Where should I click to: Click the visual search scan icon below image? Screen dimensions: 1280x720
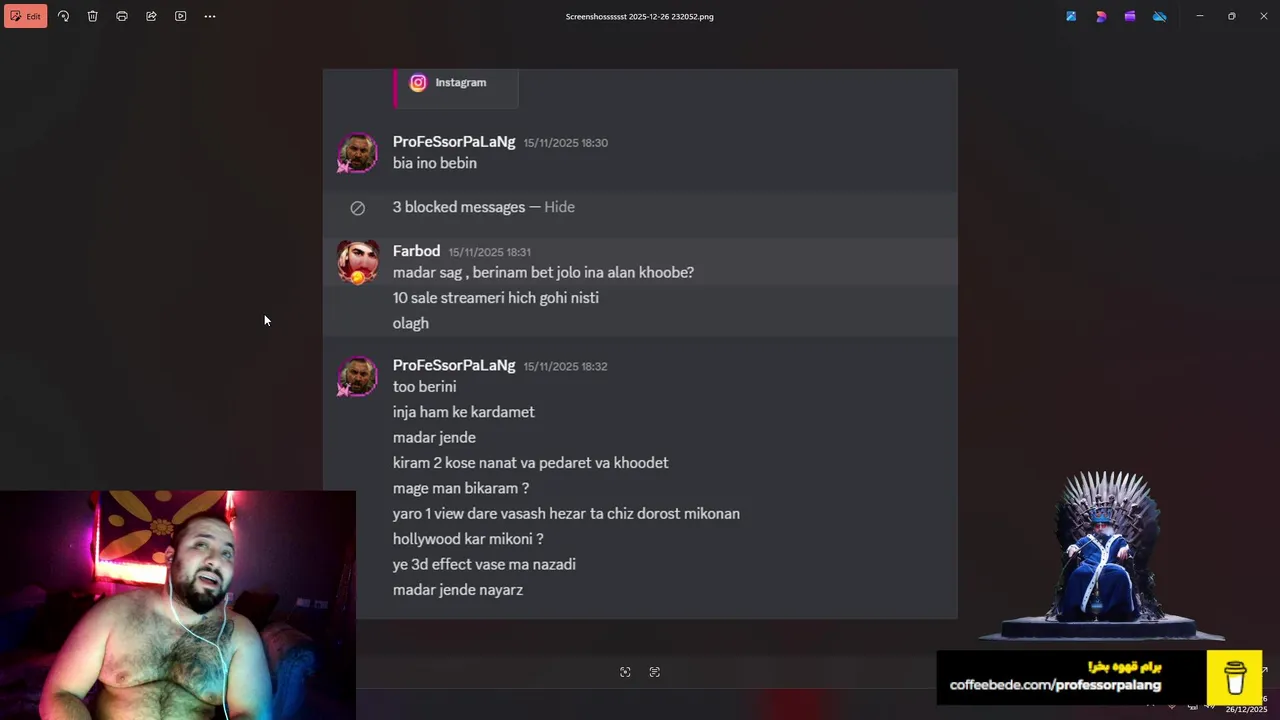click(625, 672)
